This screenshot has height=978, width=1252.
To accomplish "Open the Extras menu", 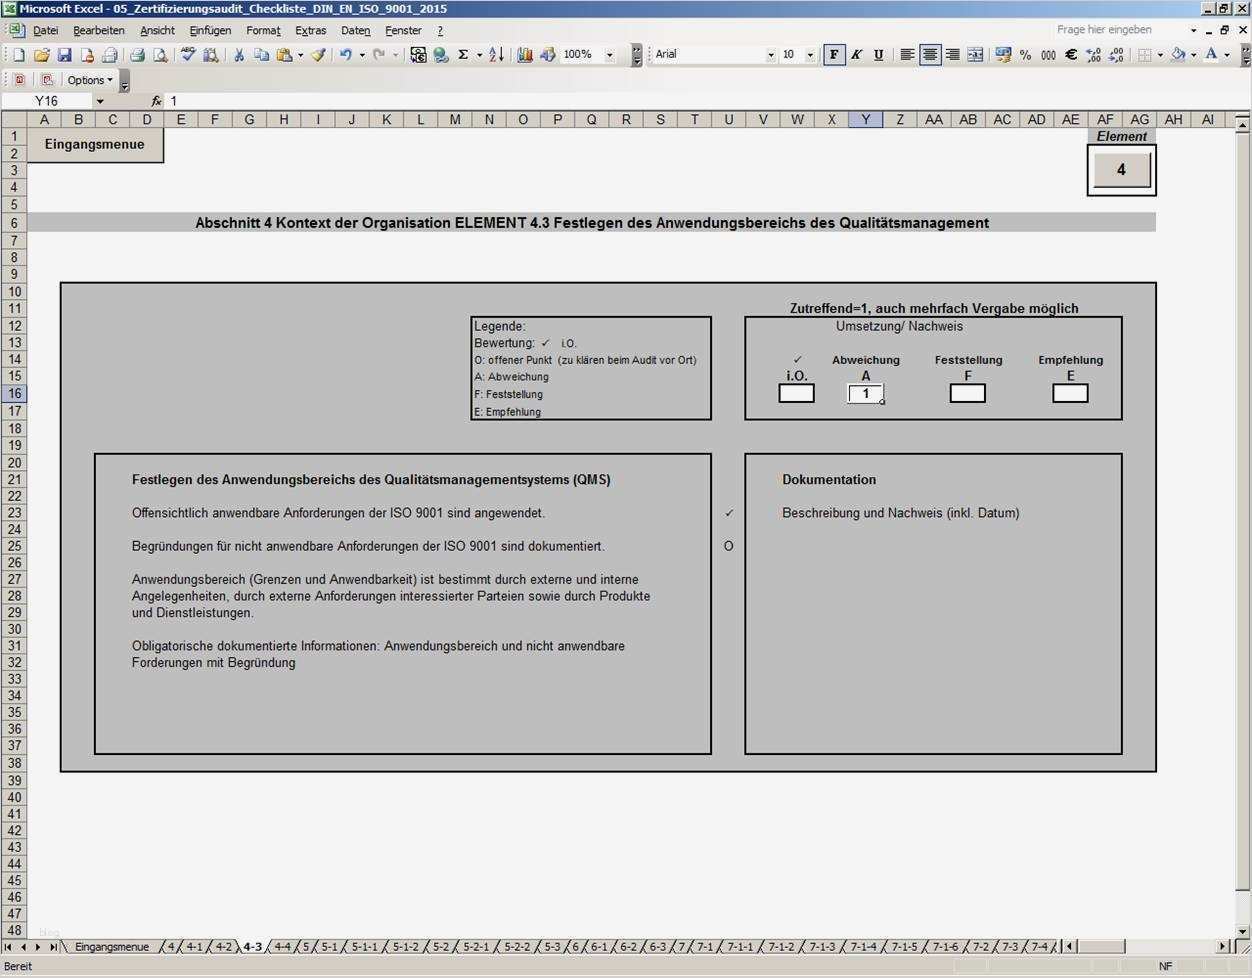I will pyautogui.click(x=310, y=30).
